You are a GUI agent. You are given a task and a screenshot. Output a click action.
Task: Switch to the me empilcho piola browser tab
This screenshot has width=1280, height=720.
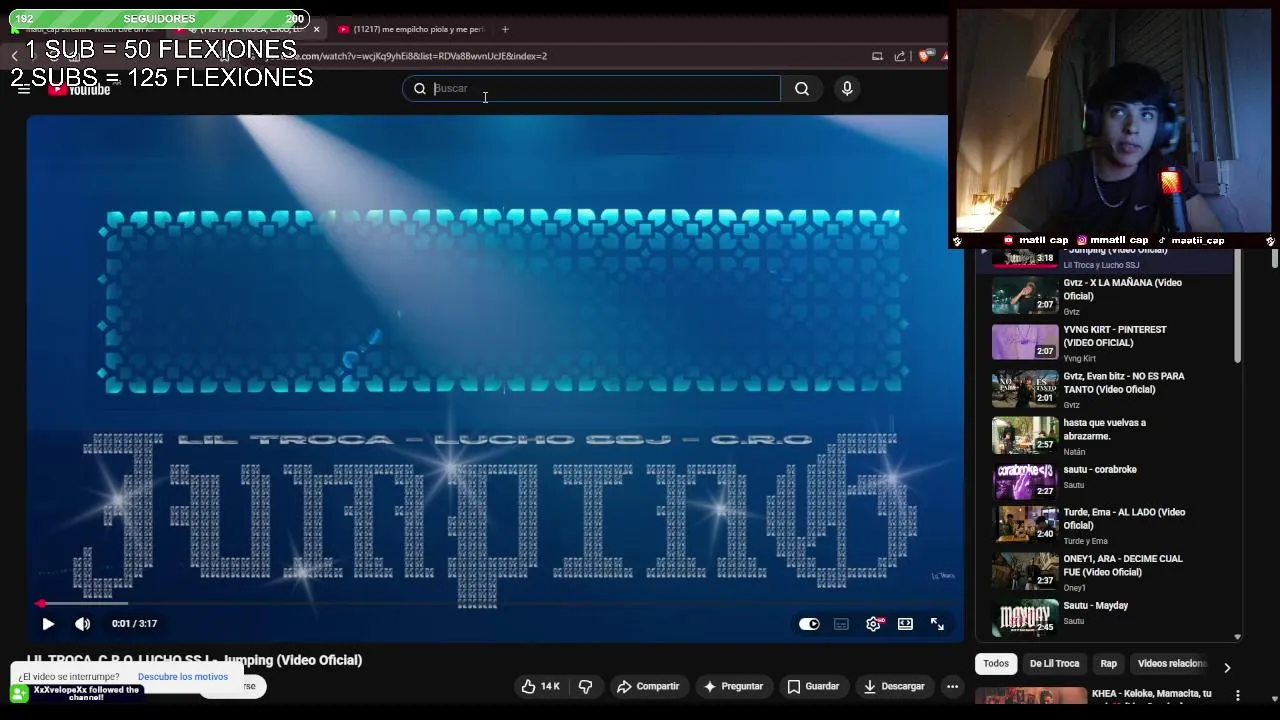[x=411, y=29]
